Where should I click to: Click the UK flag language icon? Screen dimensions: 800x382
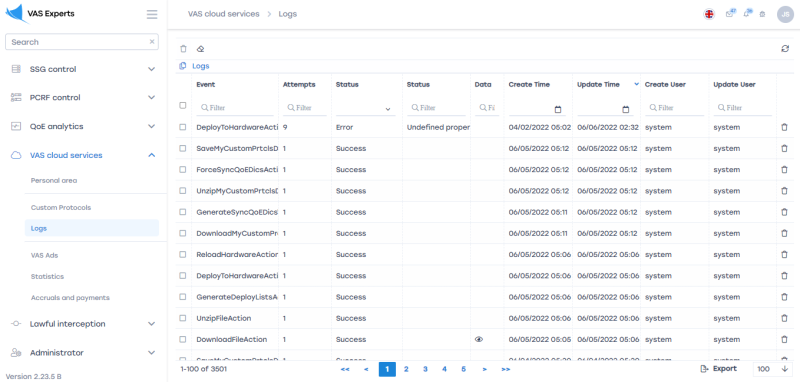pyautogui.click(x=709, y=14)
